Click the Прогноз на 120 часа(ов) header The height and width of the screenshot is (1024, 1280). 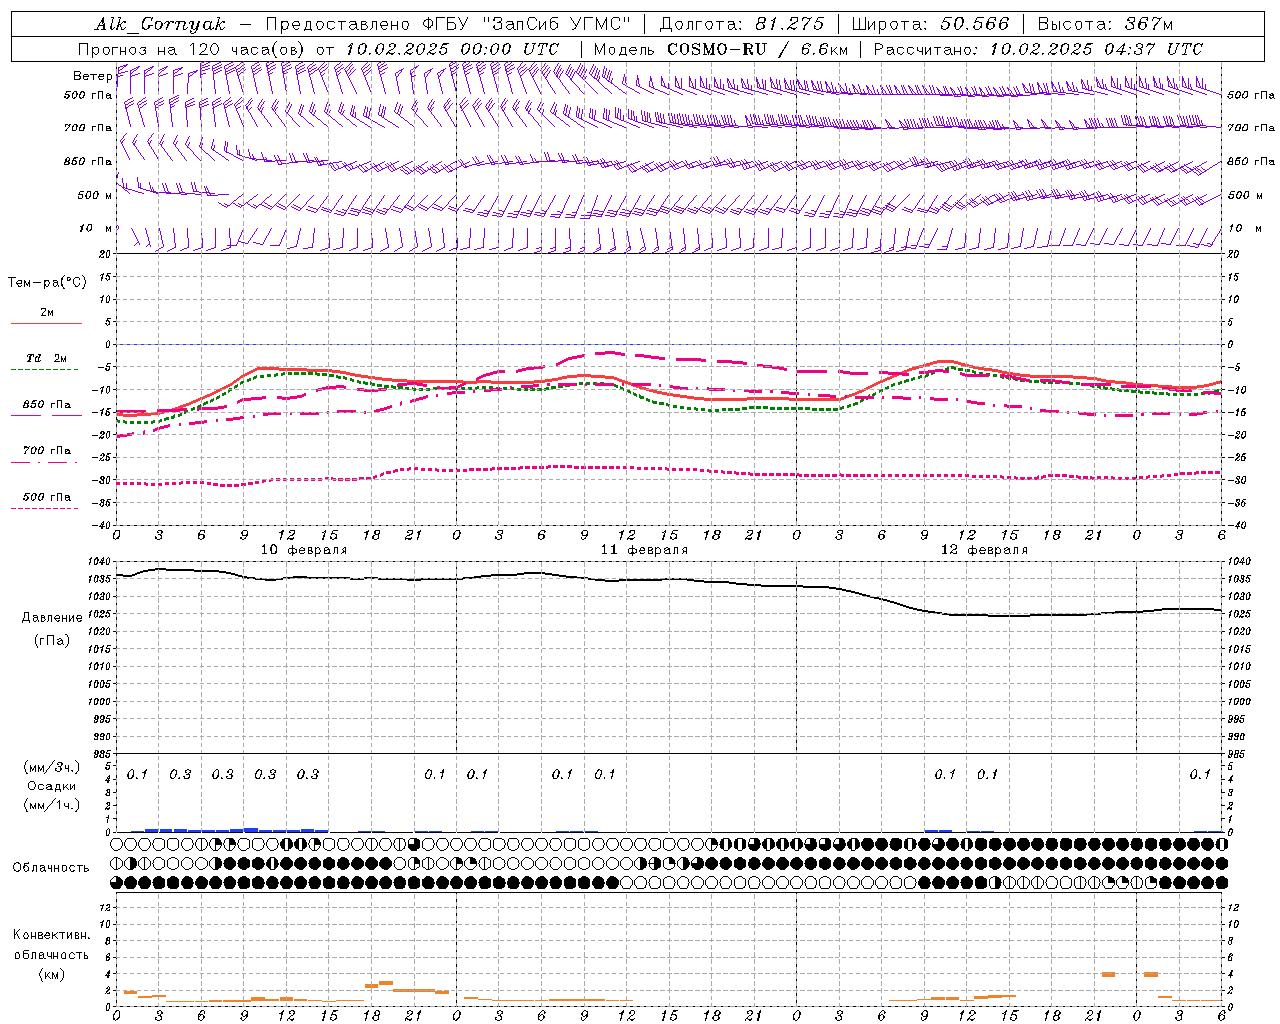(x=194, y=49)
